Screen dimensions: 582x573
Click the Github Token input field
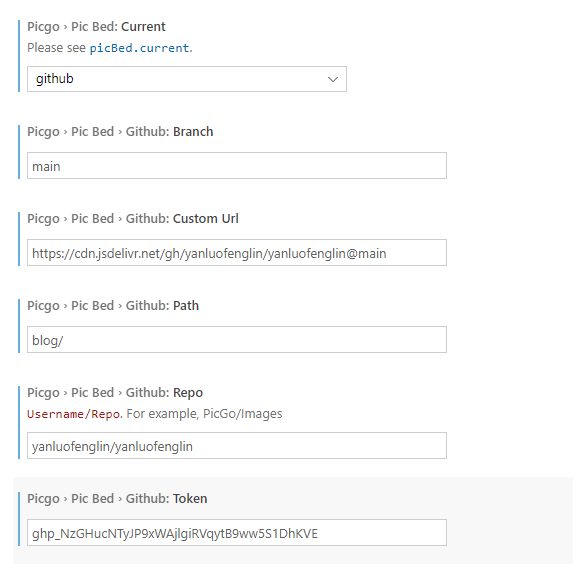237,533
